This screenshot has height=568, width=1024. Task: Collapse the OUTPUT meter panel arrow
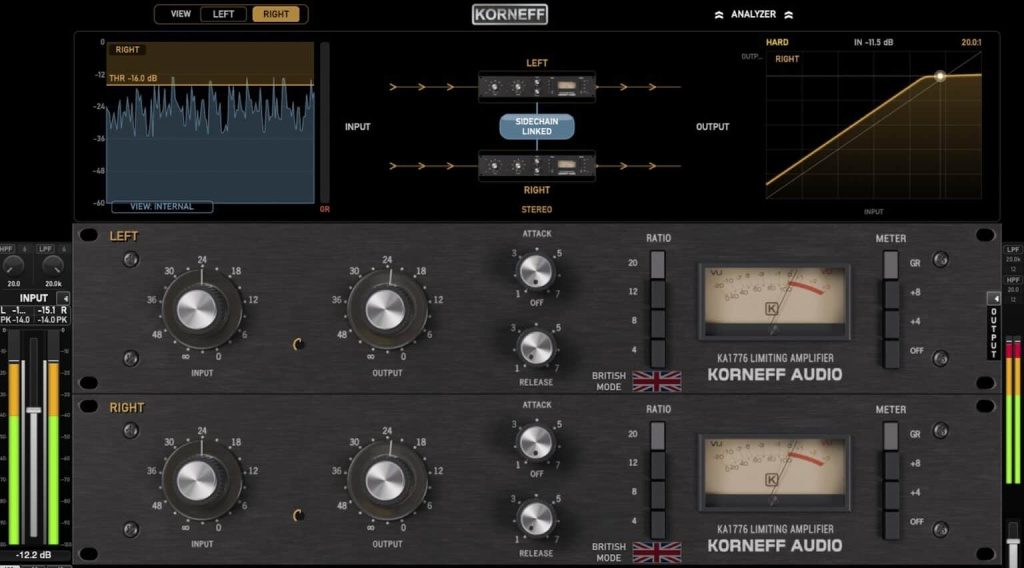point(994,298)
